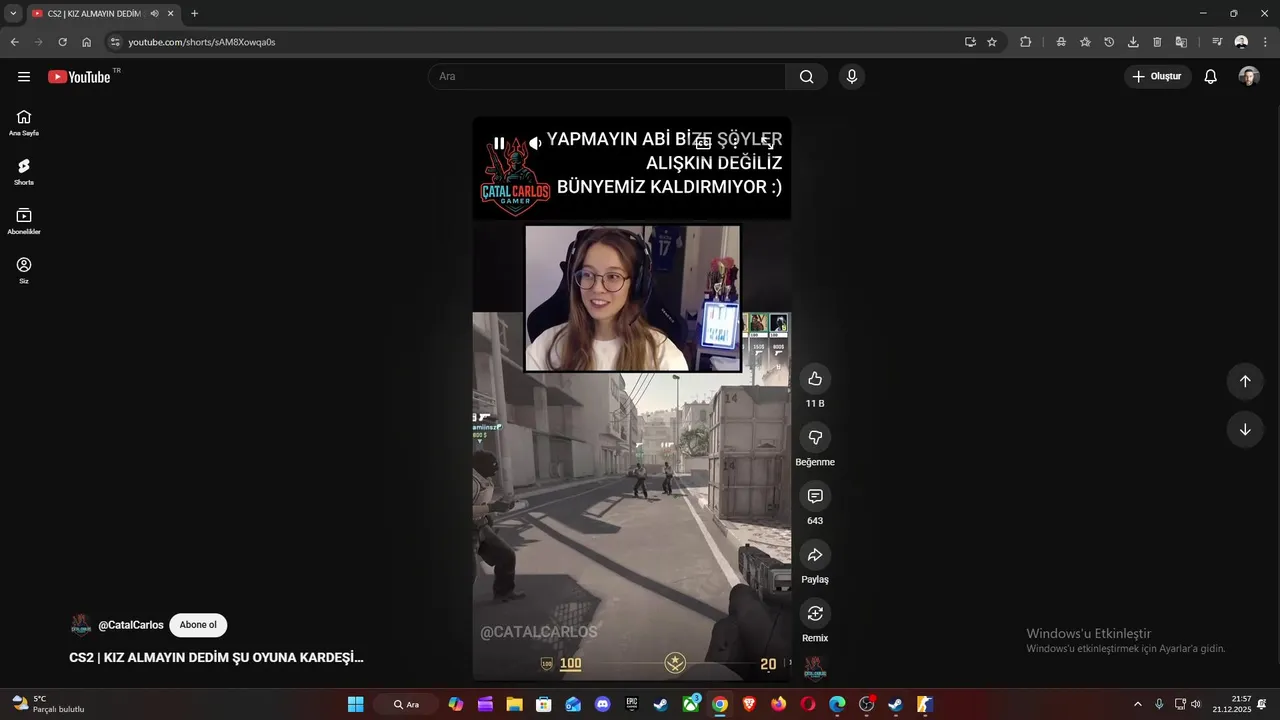This screenshot has width=1280, height=720.
Task: Open the Short's three-dot more menu
Action: (735, 143)
